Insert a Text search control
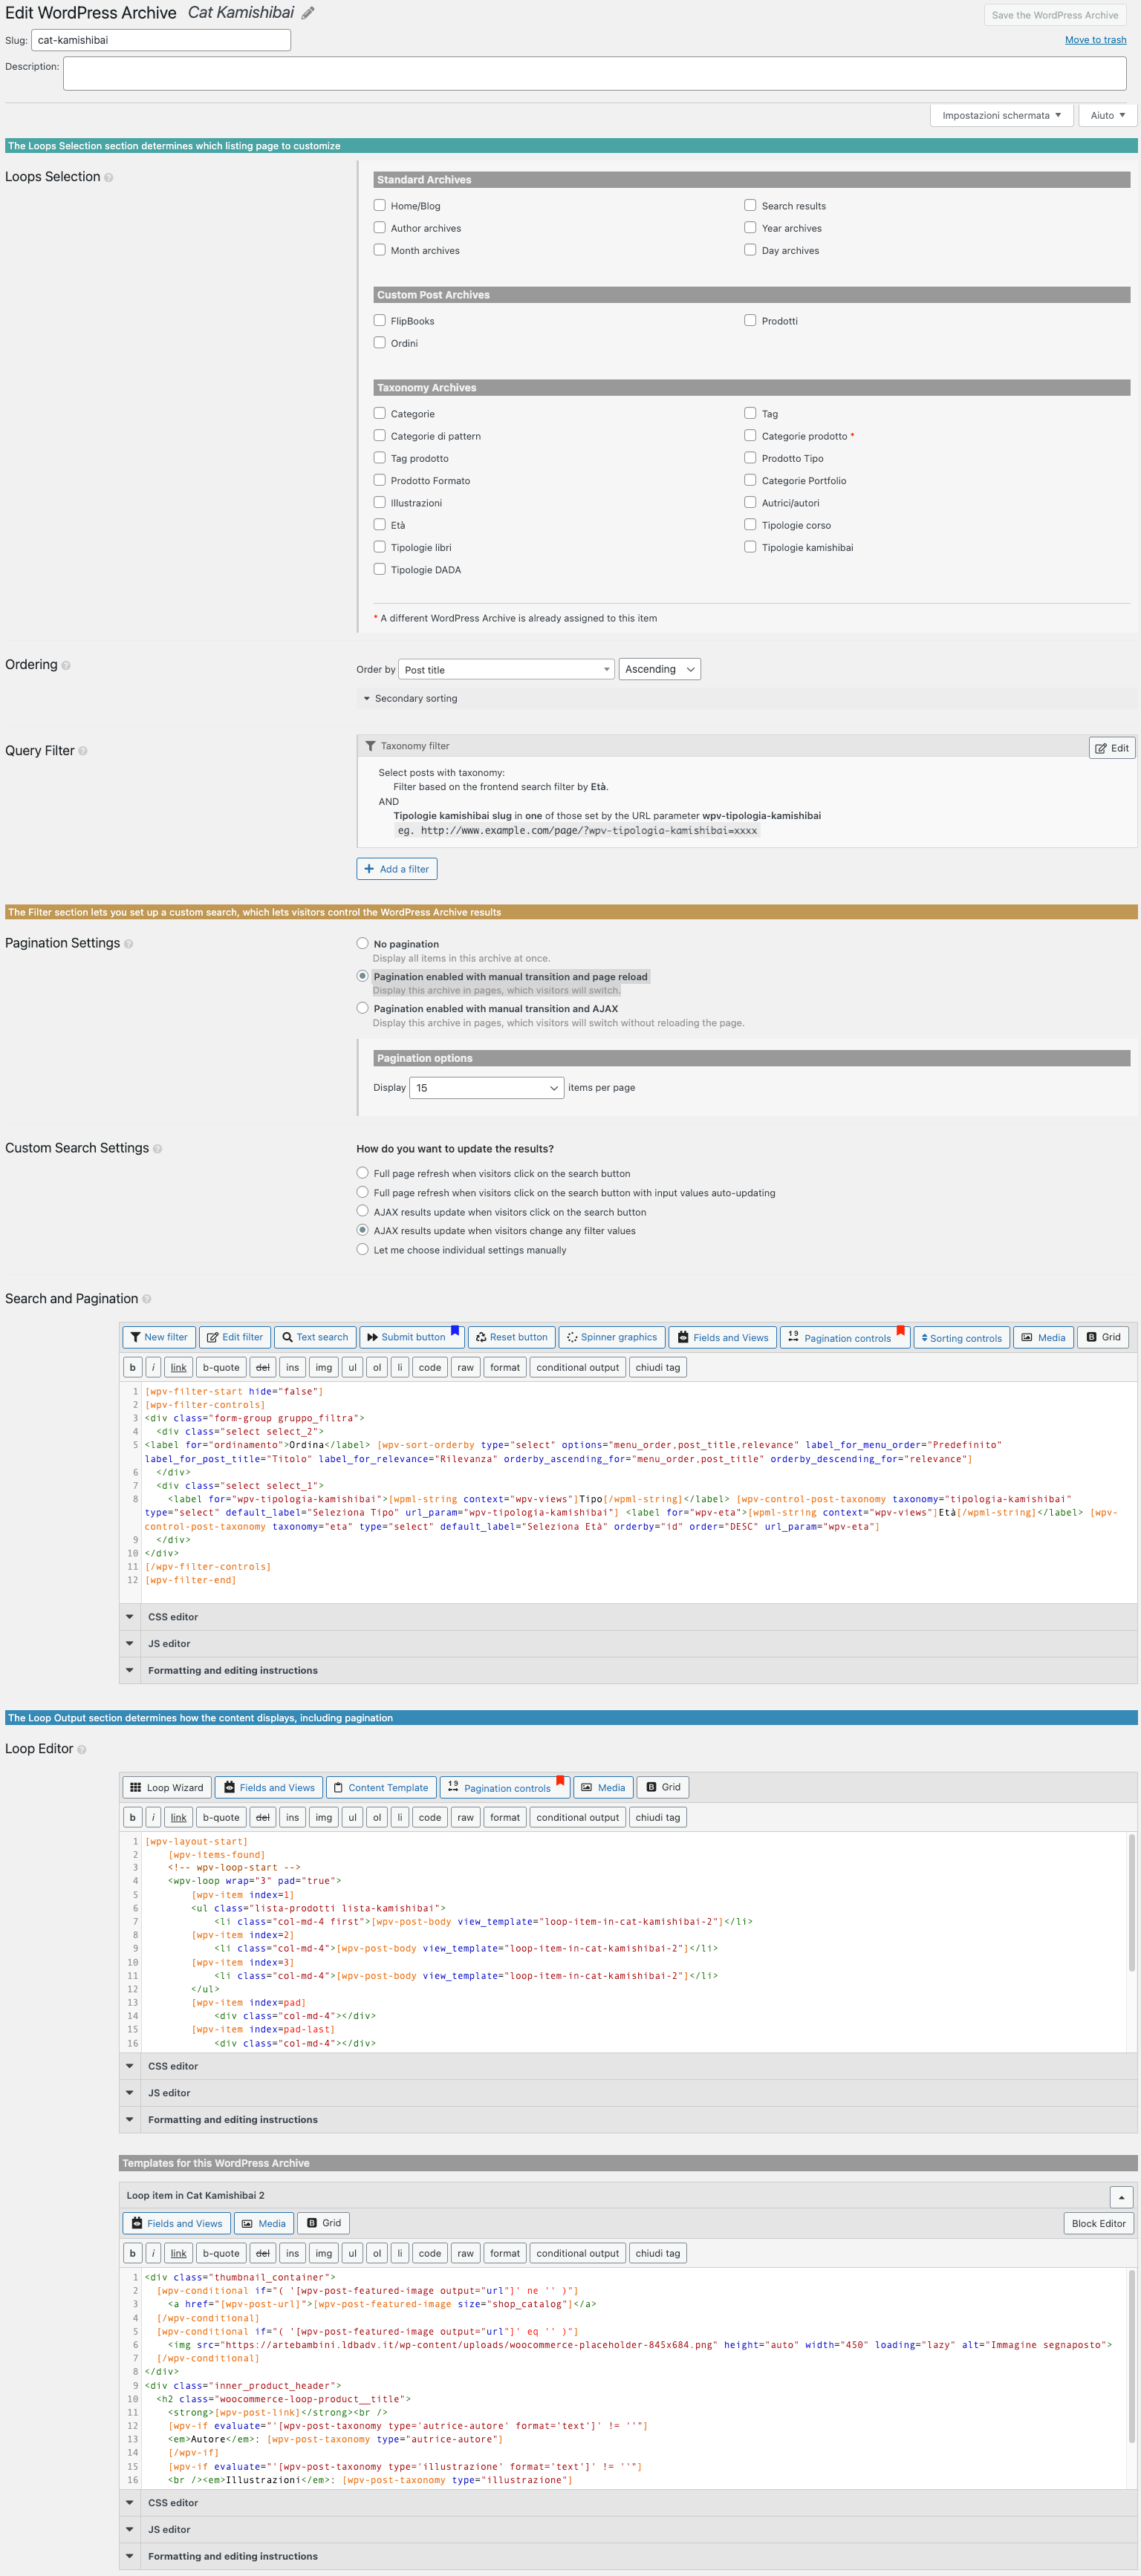The width and height of the screenshot is (1141, 2576). pos(314,1337)
